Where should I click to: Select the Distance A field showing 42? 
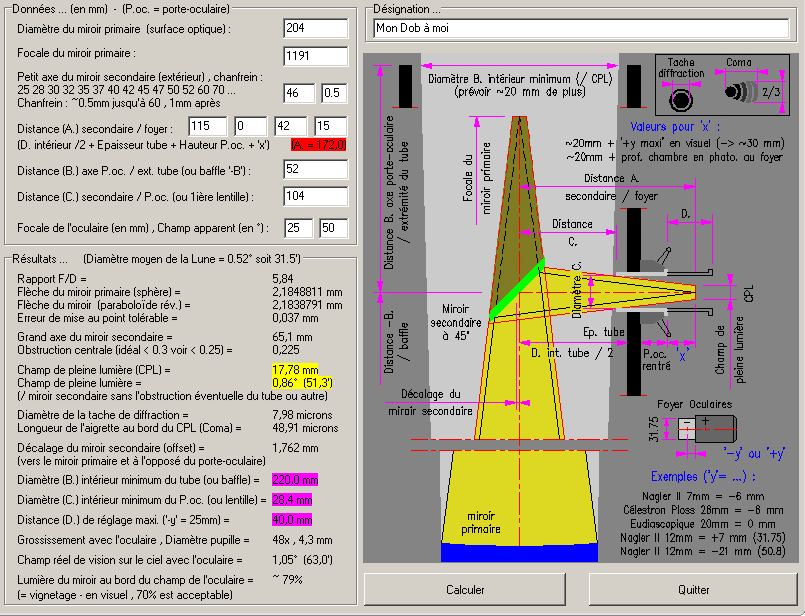290,126
